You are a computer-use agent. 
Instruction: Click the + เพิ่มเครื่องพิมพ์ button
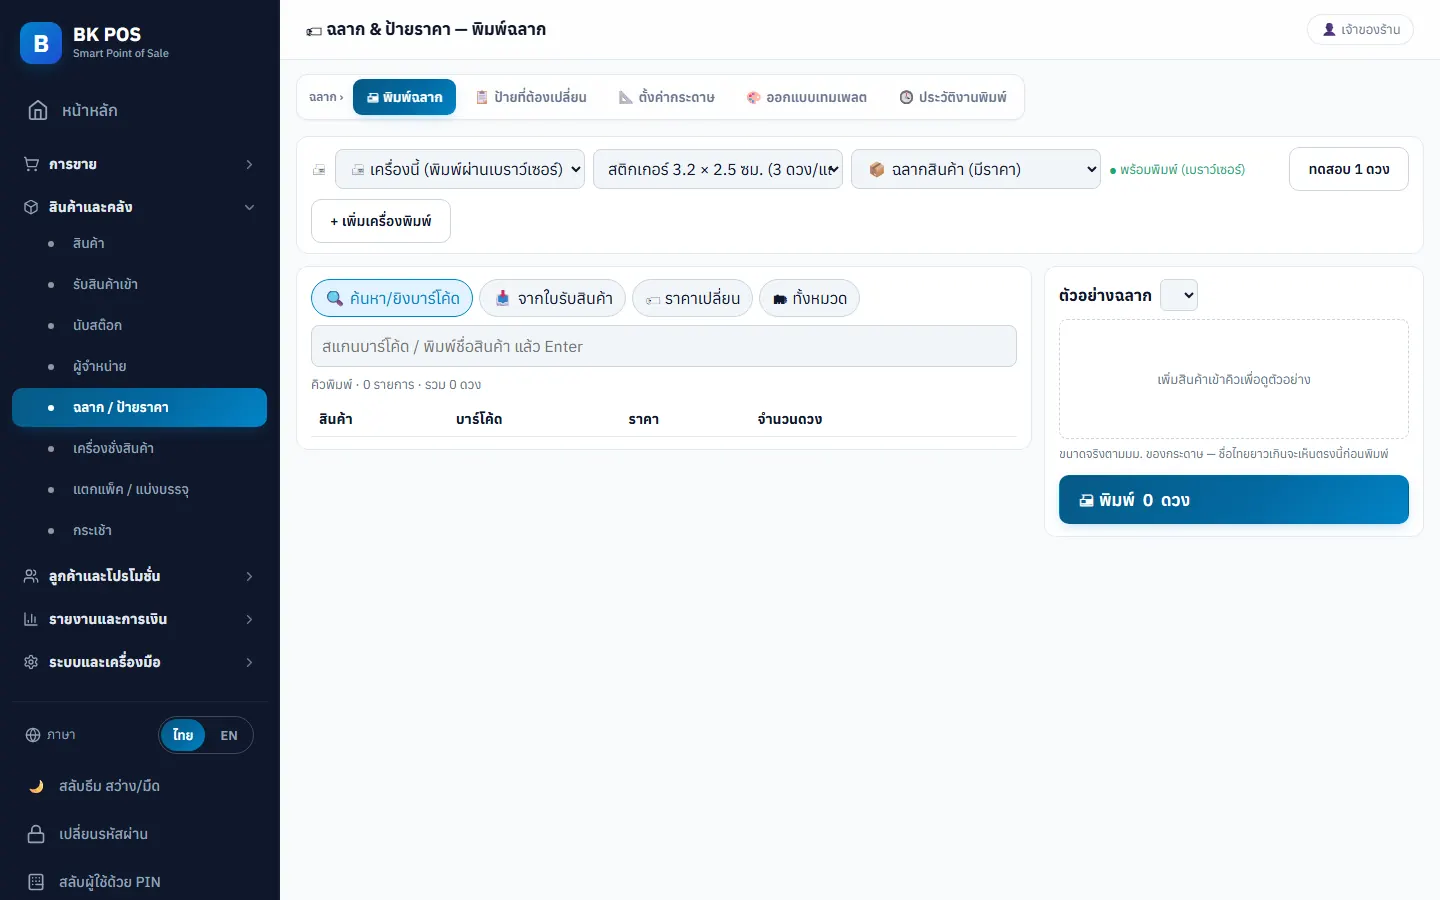(381, 221)
